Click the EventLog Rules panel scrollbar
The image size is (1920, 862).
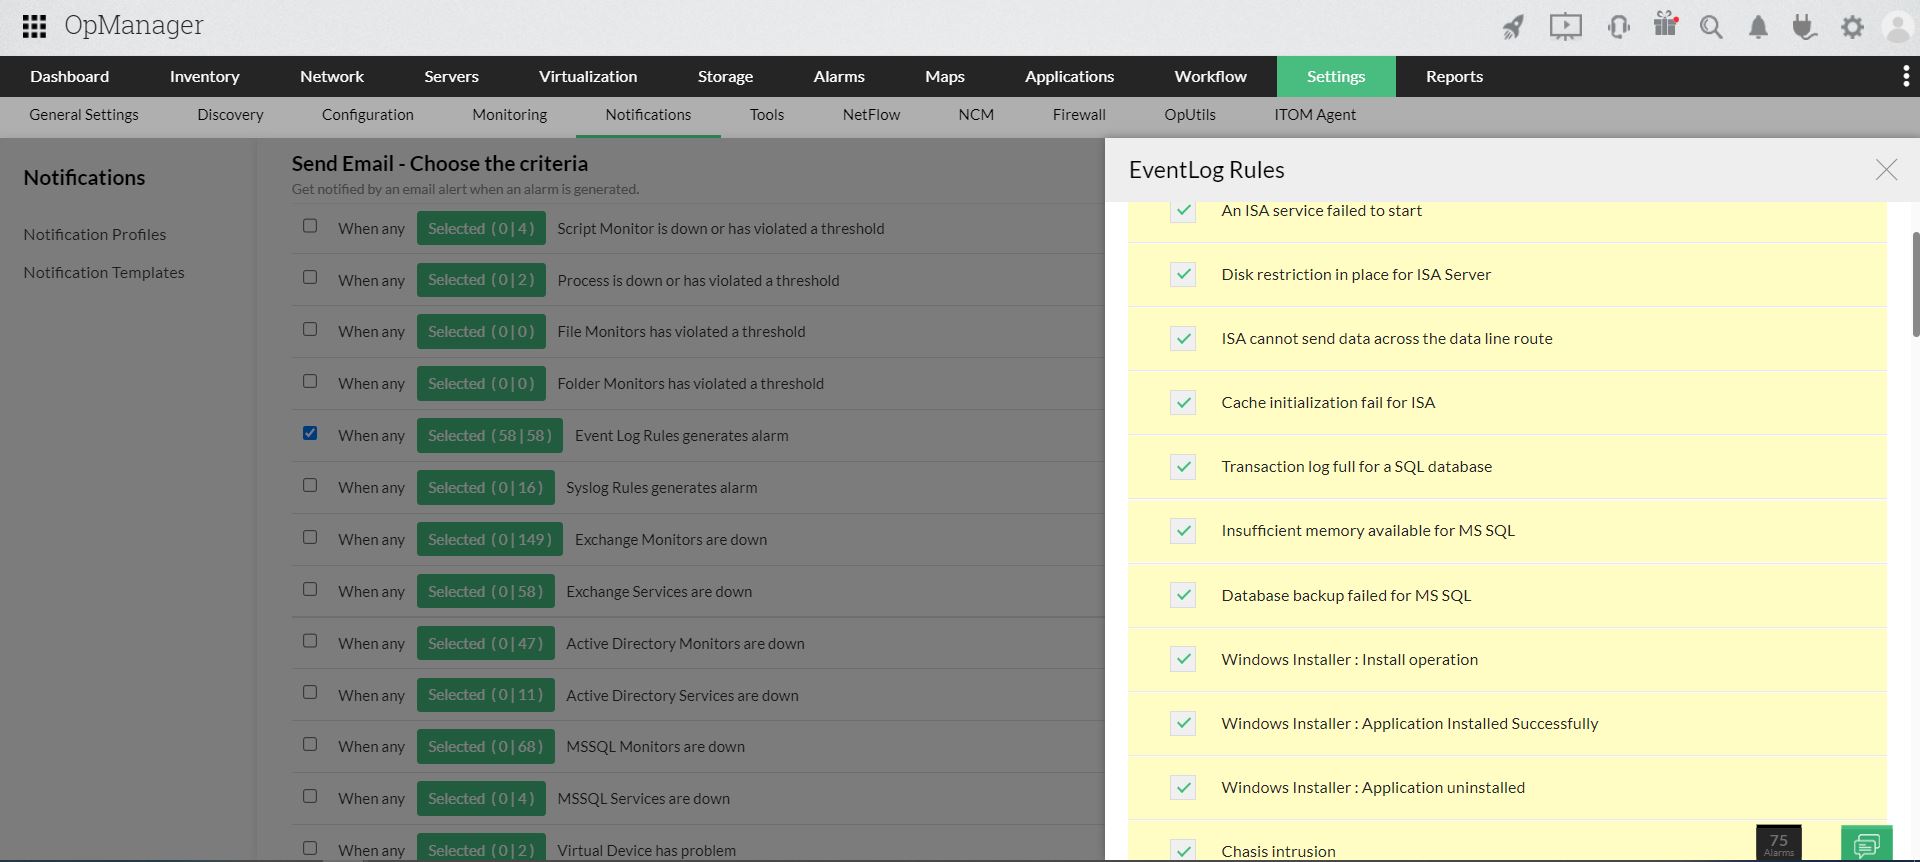1915,284
